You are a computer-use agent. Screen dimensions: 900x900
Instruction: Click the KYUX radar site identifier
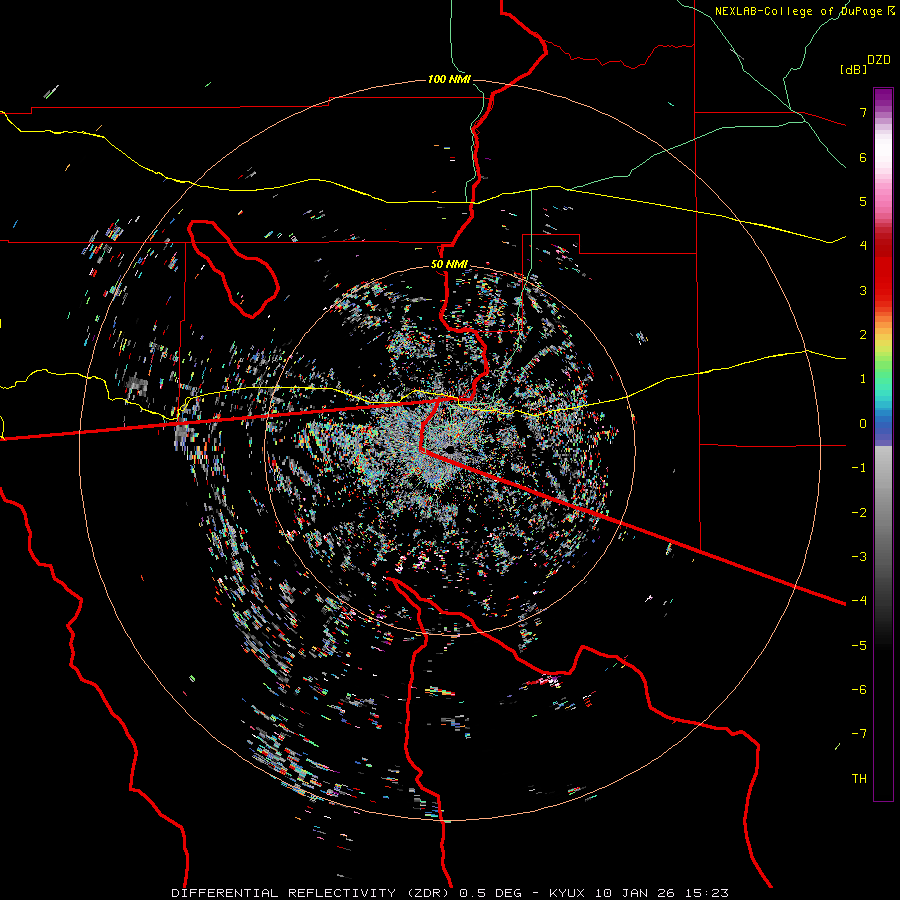[567, 893]
